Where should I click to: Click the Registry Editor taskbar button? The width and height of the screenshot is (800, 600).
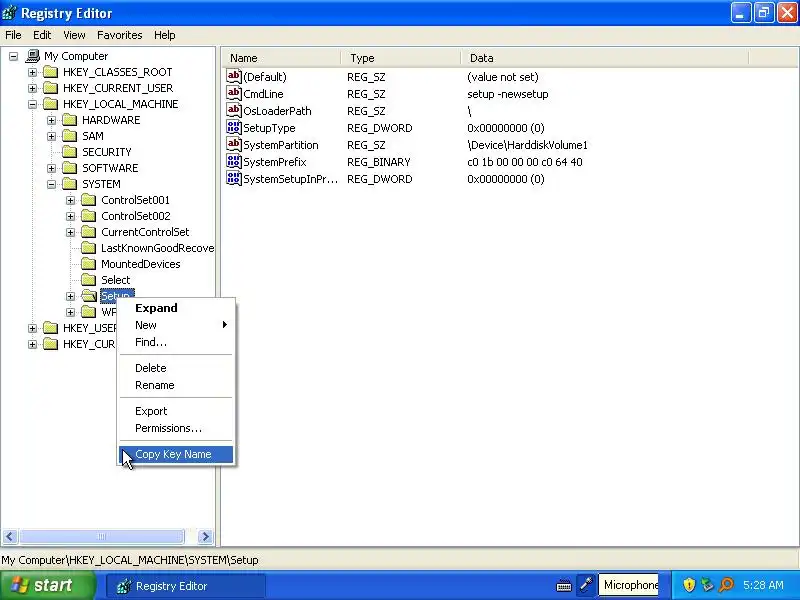(x=186, y=586)
